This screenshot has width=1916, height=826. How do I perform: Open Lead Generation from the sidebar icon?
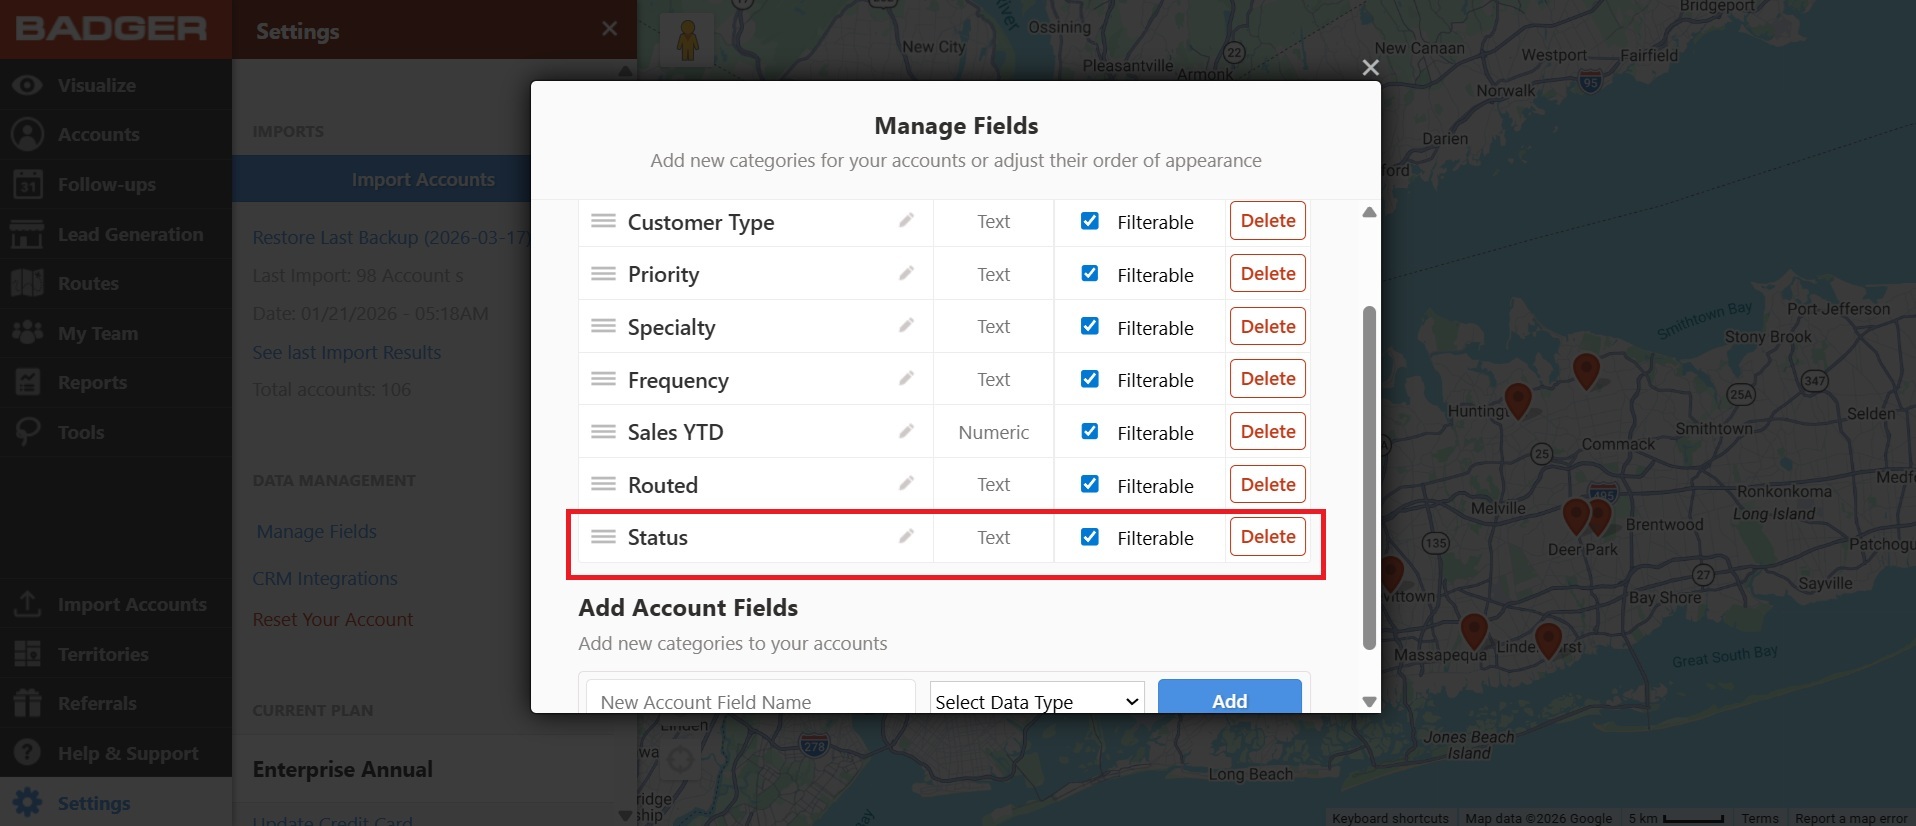point(27,234)
